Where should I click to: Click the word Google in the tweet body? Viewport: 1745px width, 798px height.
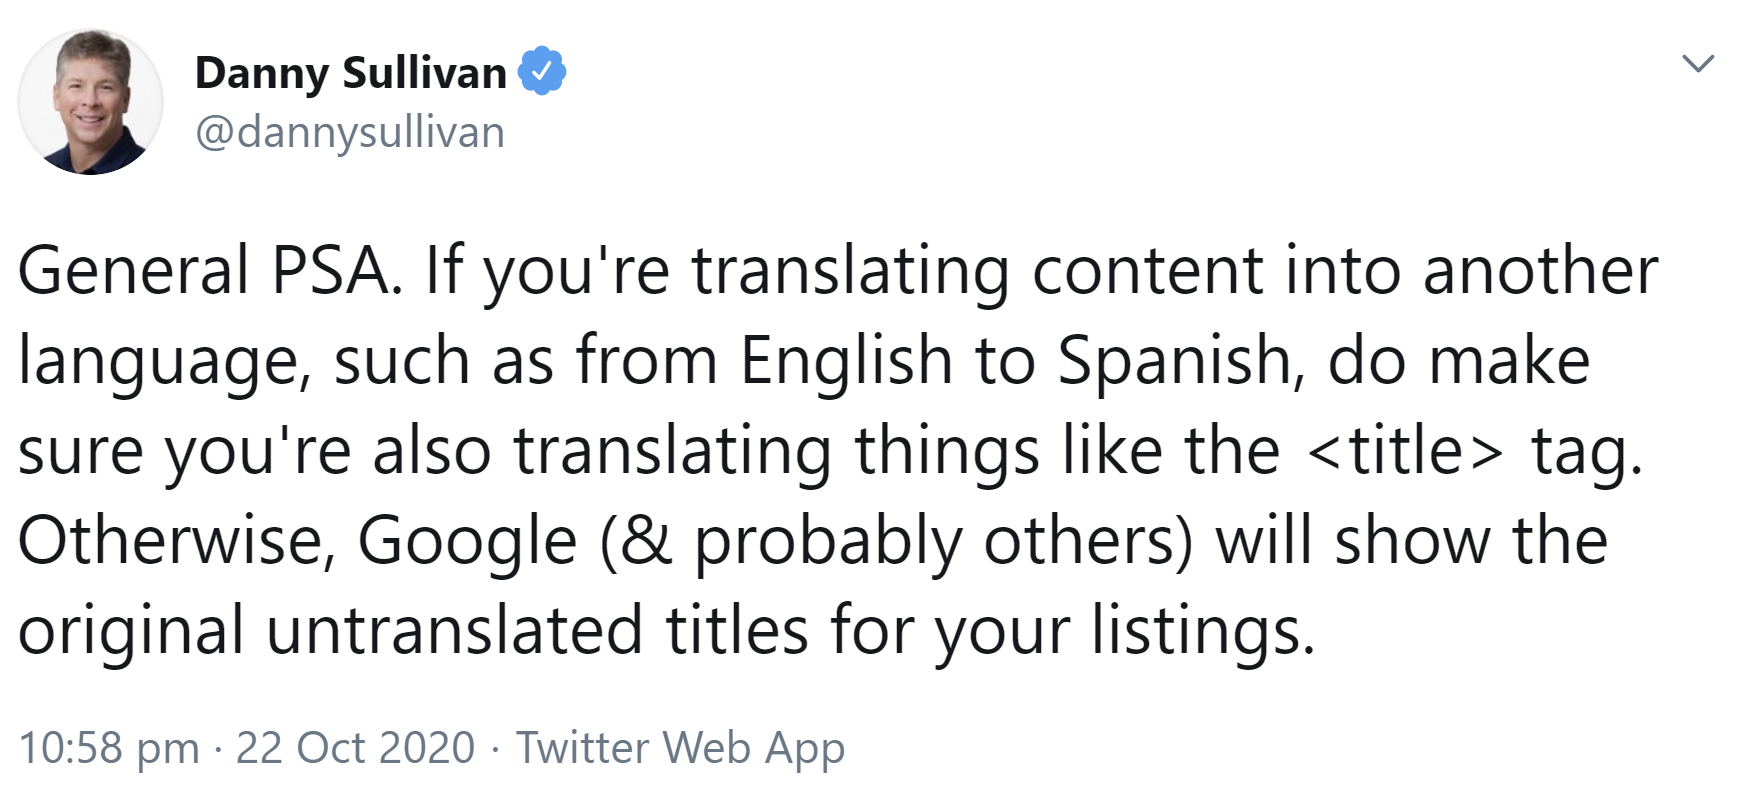pyautogui.click(x=470, y=540)
